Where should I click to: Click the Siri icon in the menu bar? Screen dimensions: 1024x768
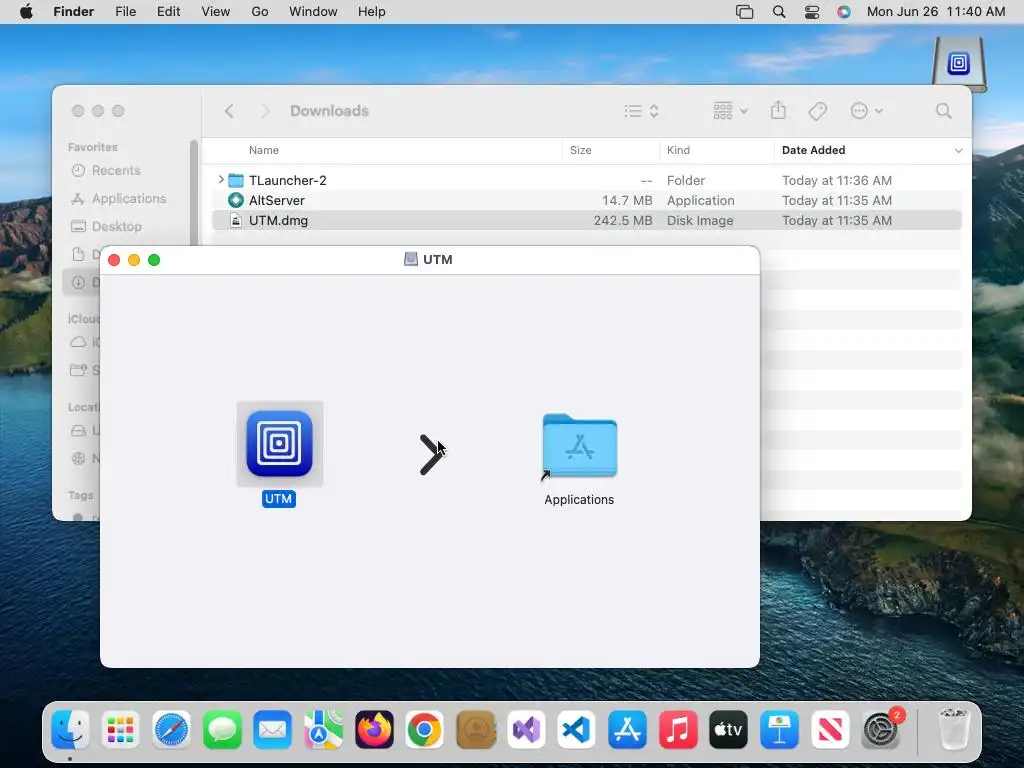click(844, 12)
